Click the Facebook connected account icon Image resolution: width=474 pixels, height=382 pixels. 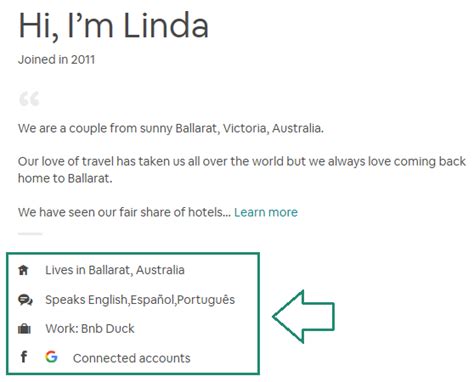24,357
